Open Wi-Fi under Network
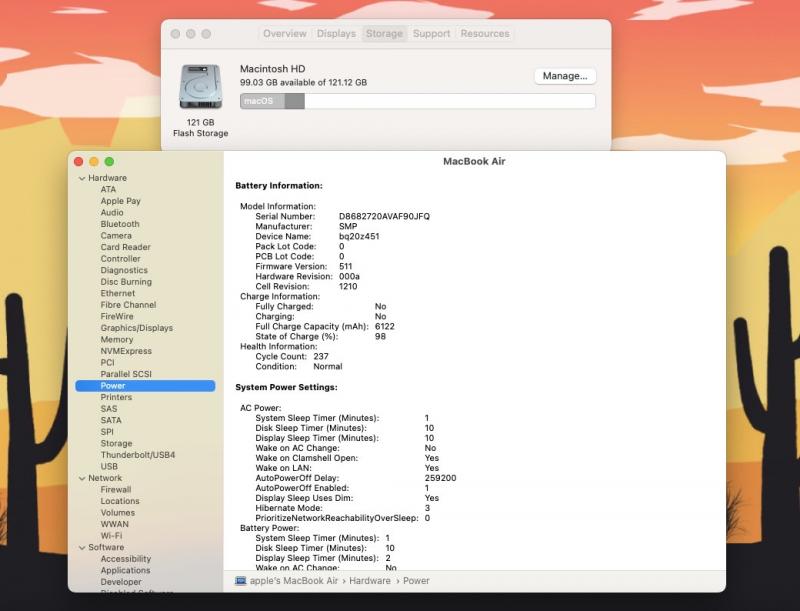 (x=111, y=536)
